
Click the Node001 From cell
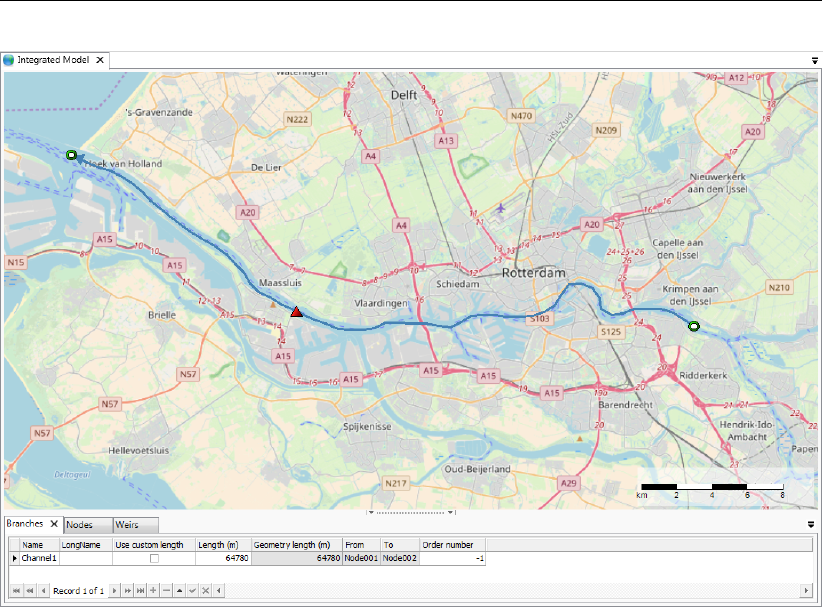coord(362,558)
